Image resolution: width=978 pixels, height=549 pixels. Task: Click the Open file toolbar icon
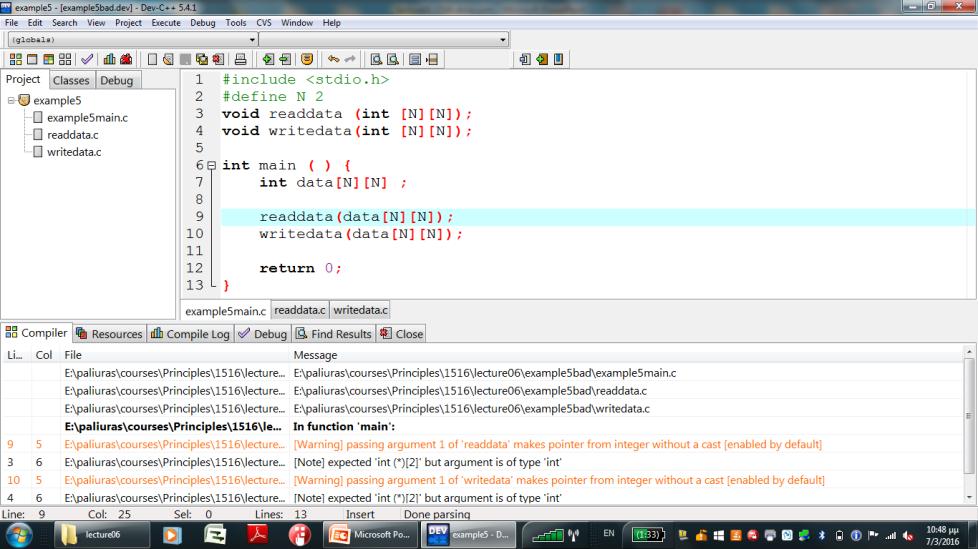pos(168,59)
